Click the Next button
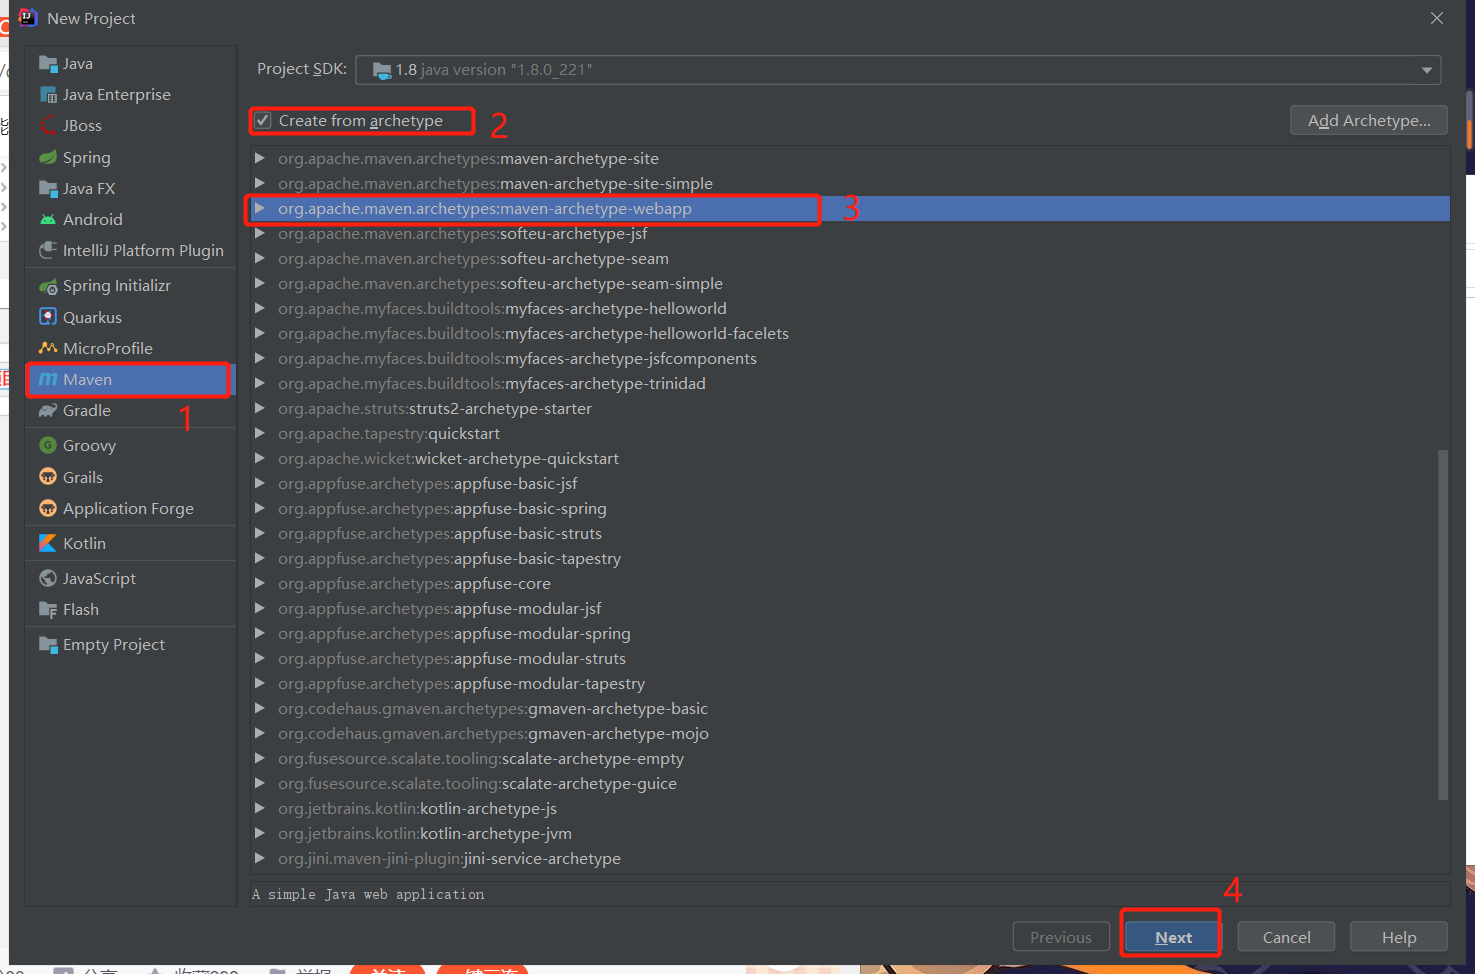 coord(1173,937)
